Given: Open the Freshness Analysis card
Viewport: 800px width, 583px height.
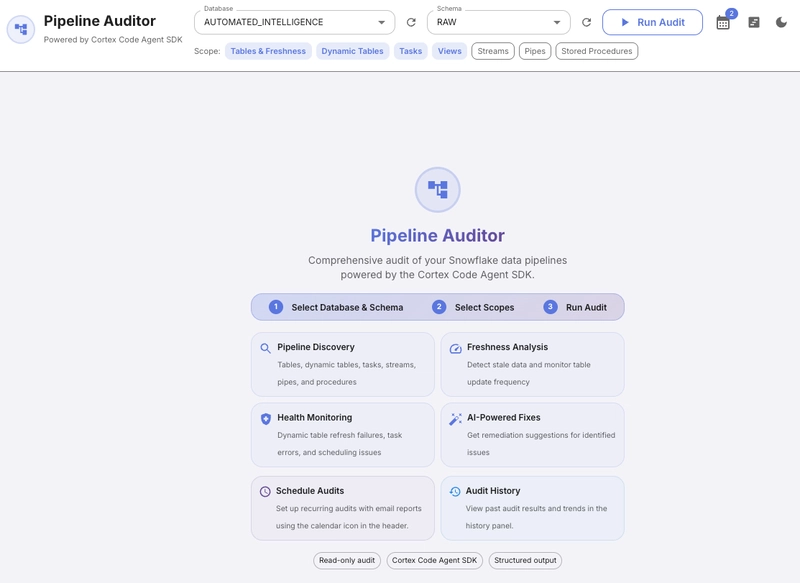Looking at the screenshot, I should (x=533, y=365).
